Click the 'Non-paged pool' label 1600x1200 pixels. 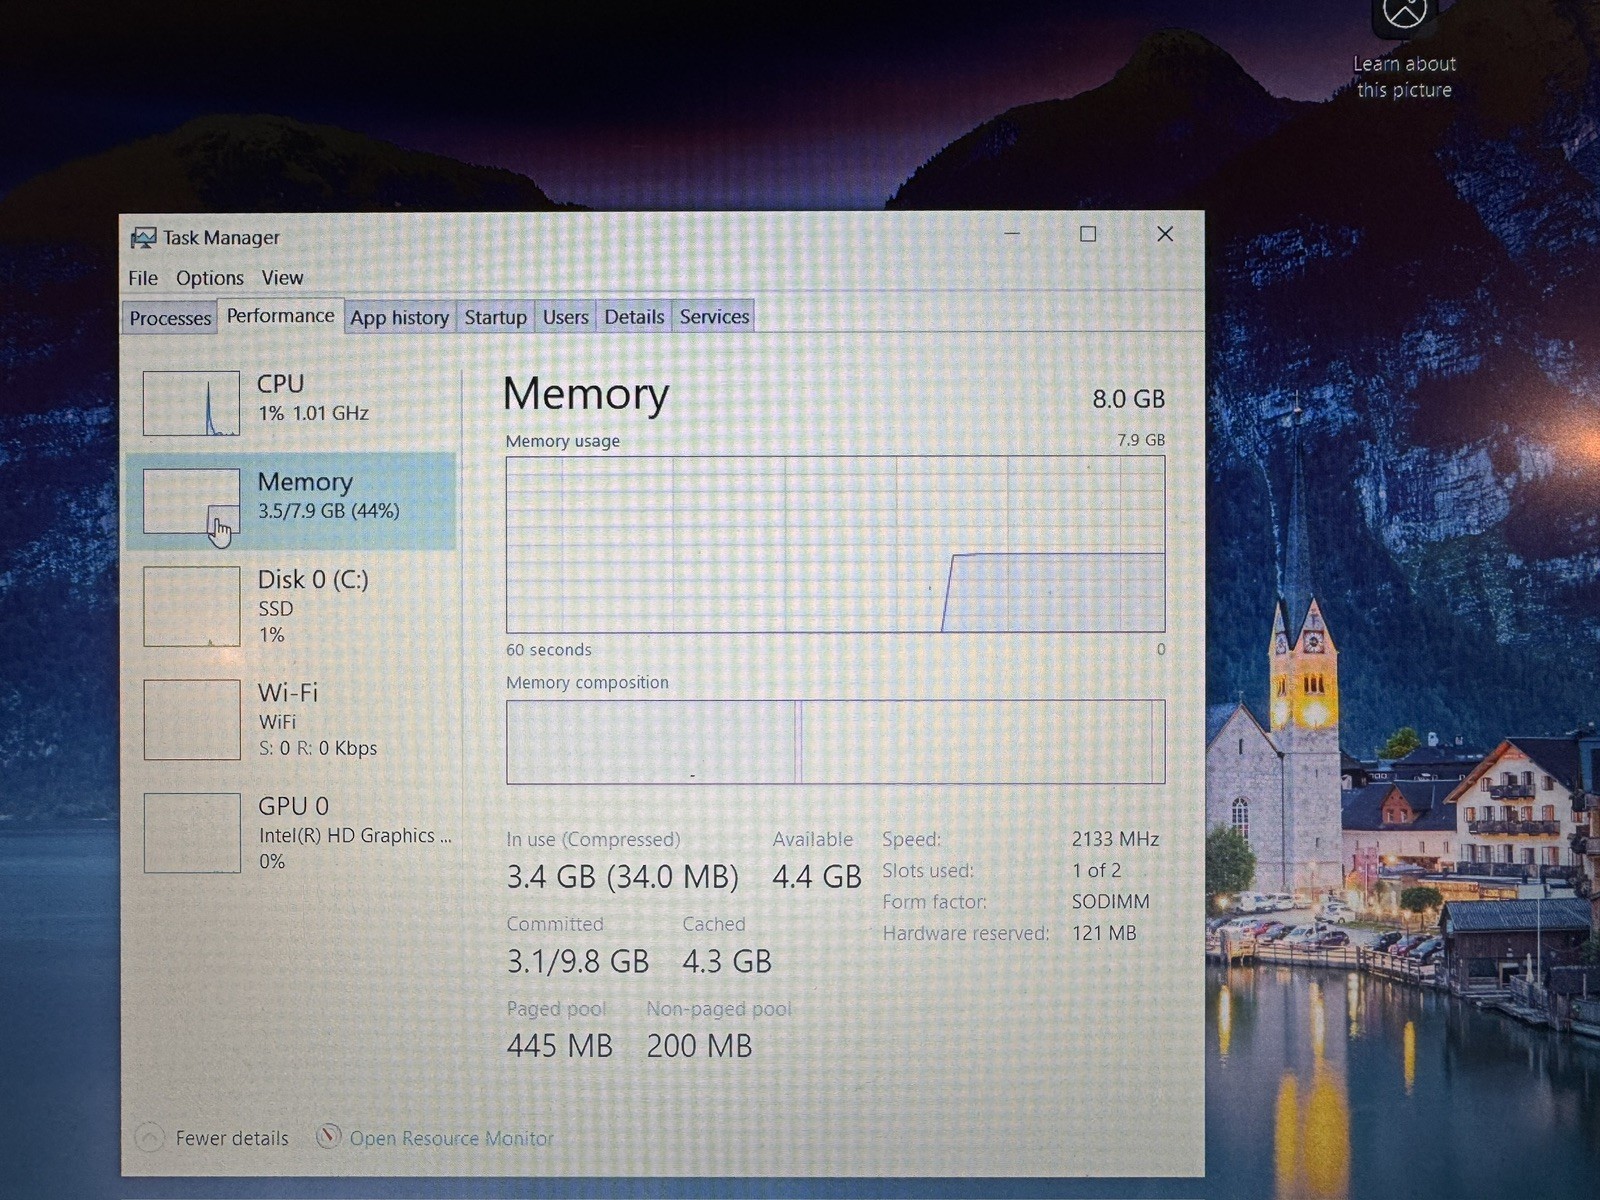tap(719, 1009)
